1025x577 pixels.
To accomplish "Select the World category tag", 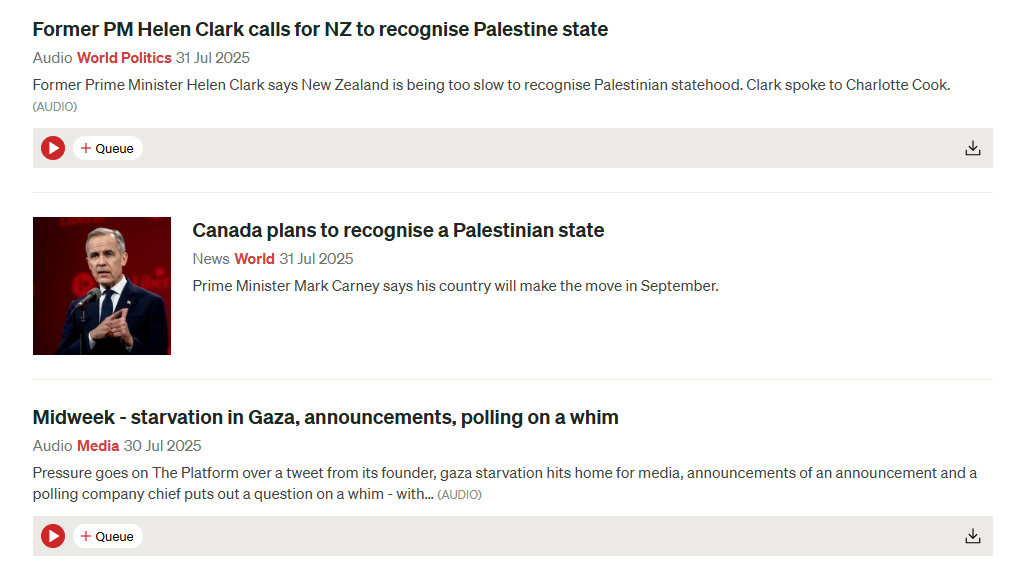I will pos(254,259).
